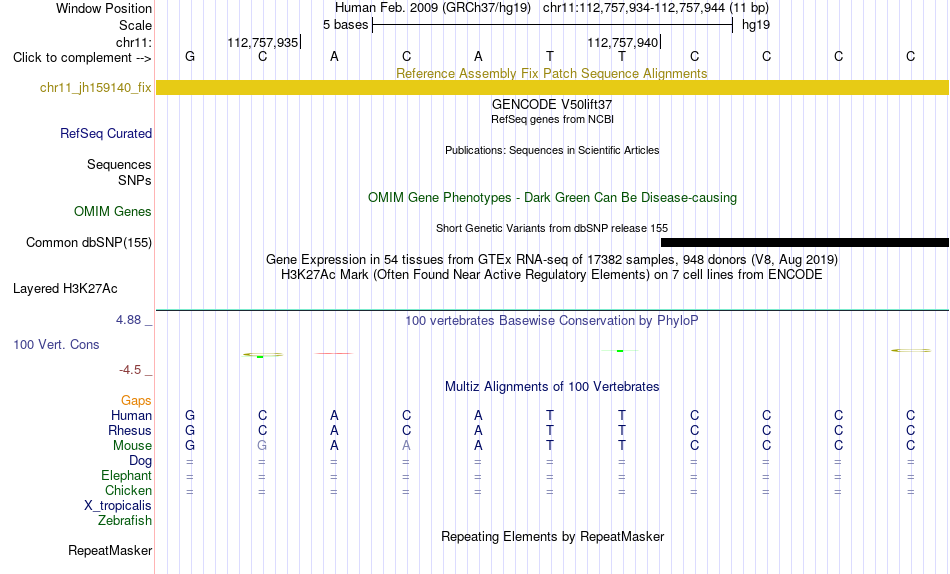Image resolution: width=950 pixels, height=574 pixels.
Task: Click the G base in the reference sequence row
Action: pos(190,56)
